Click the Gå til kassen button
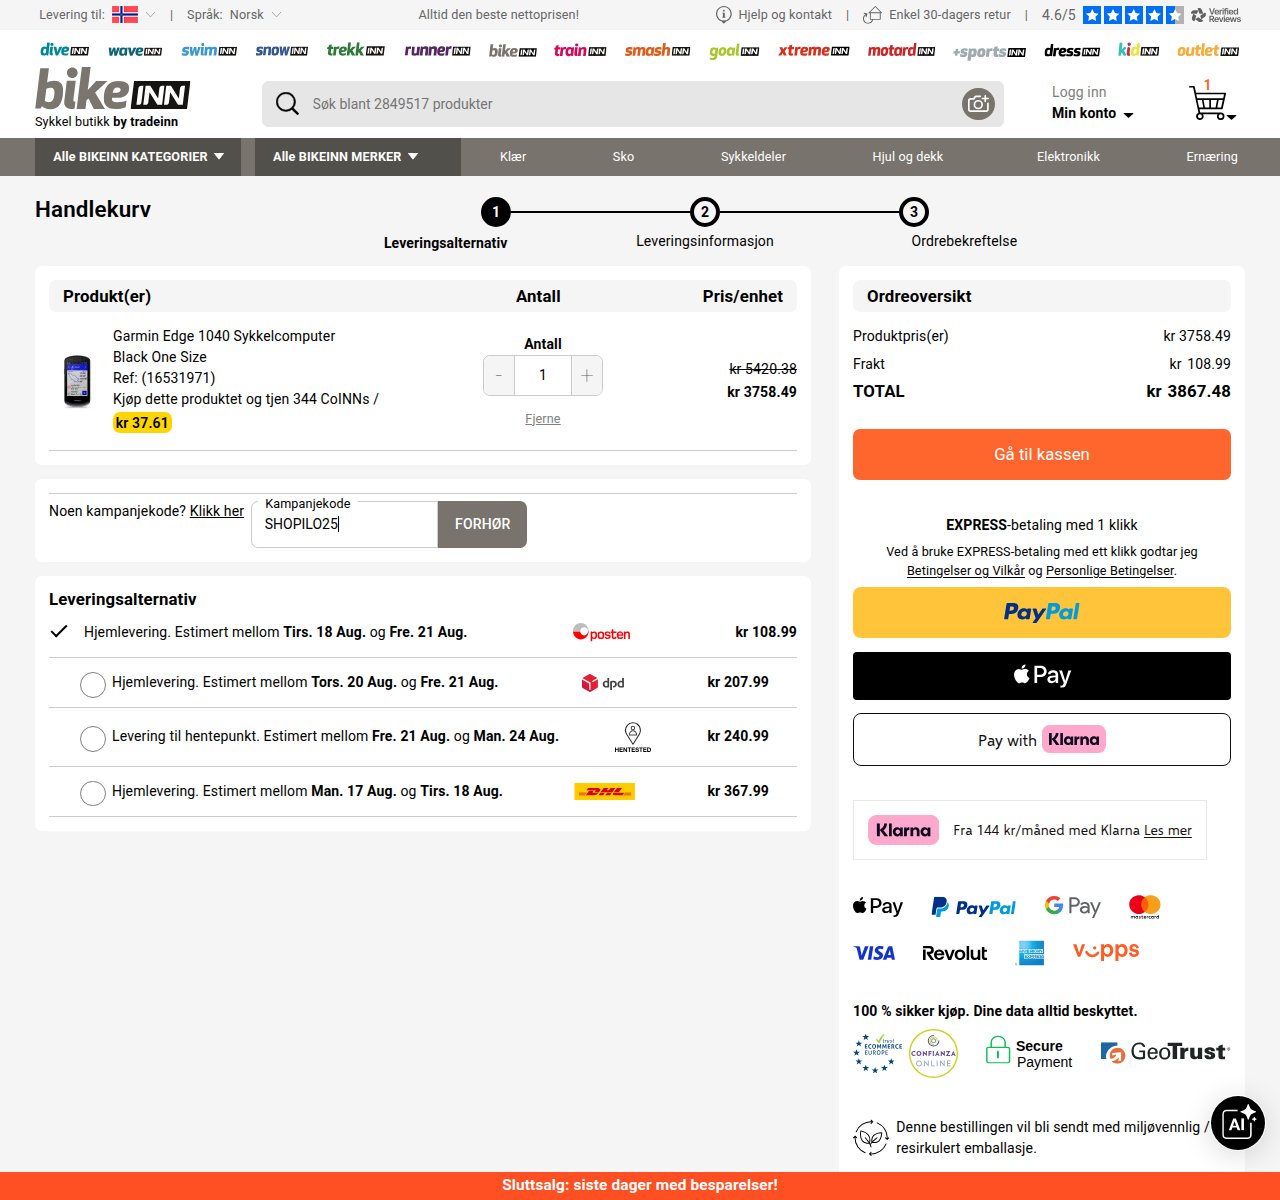Viewport: 1280px width, 1200px height. (x=1042, y=454)
